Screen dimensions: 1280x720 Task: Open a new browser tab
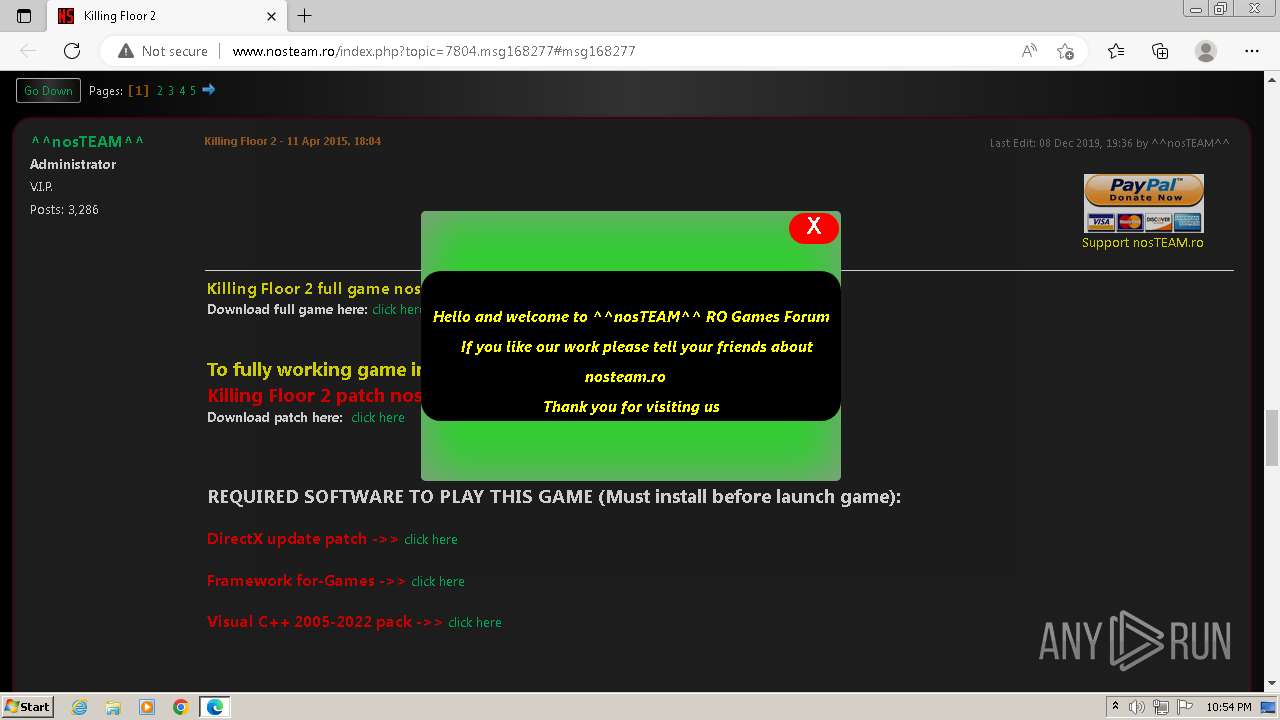pos(305,16)
